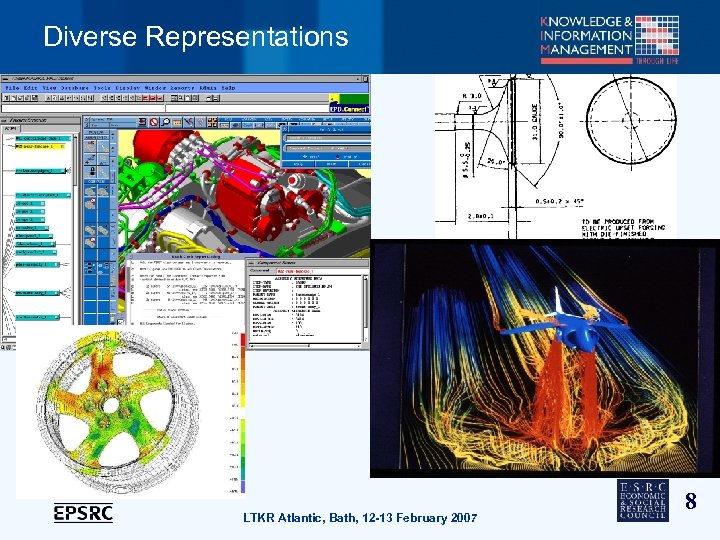
Task: Open the Edit menu
Action: point(31,87)
